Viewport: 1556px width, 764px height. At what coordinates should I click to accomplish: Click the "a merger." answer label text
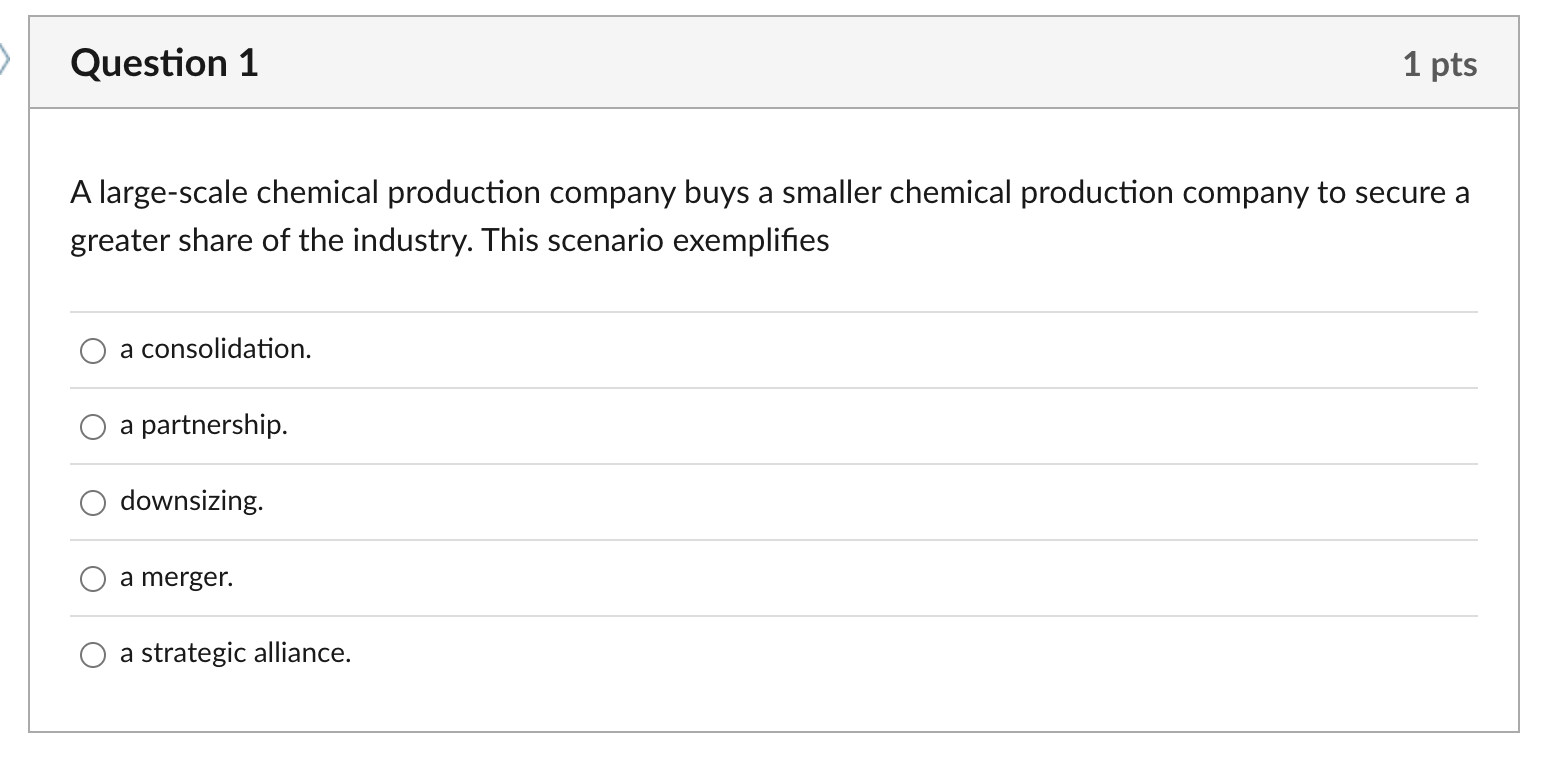click(176, 577)
